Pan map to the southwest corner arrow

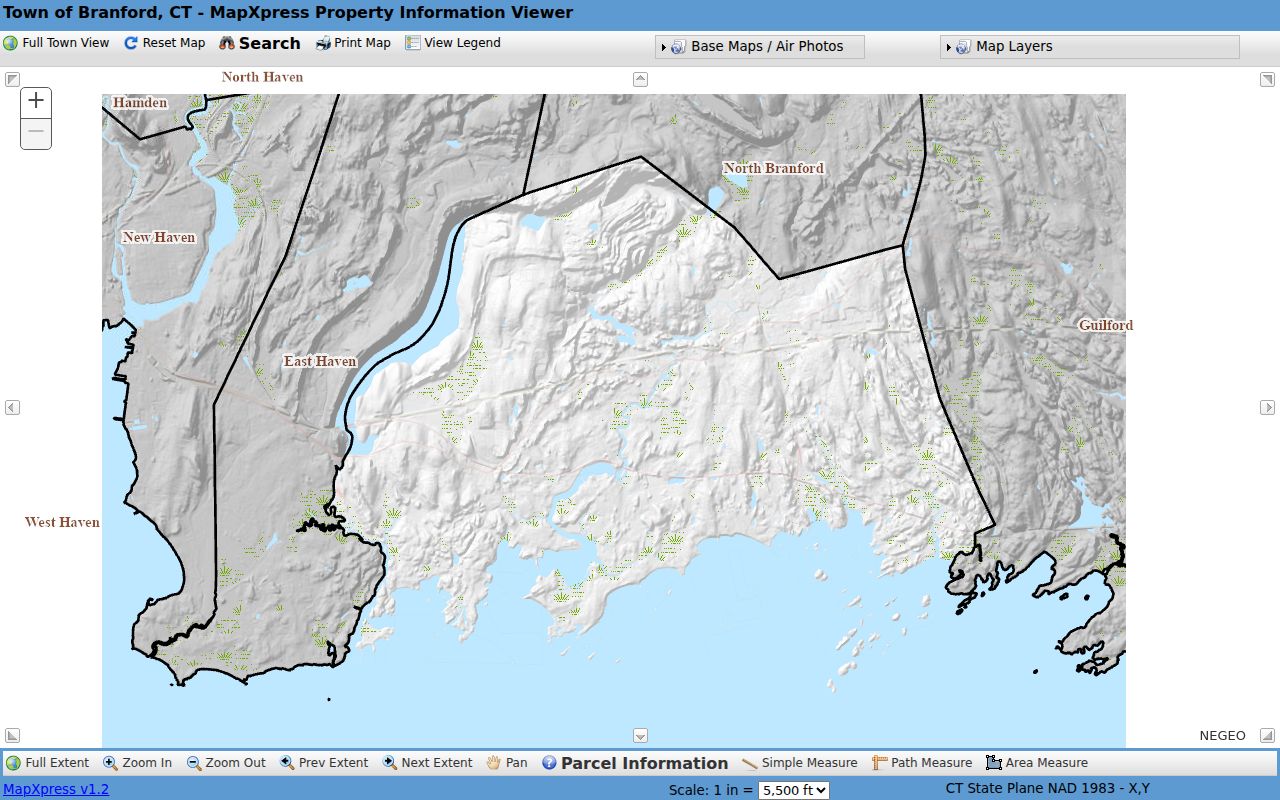coord(12,736)
